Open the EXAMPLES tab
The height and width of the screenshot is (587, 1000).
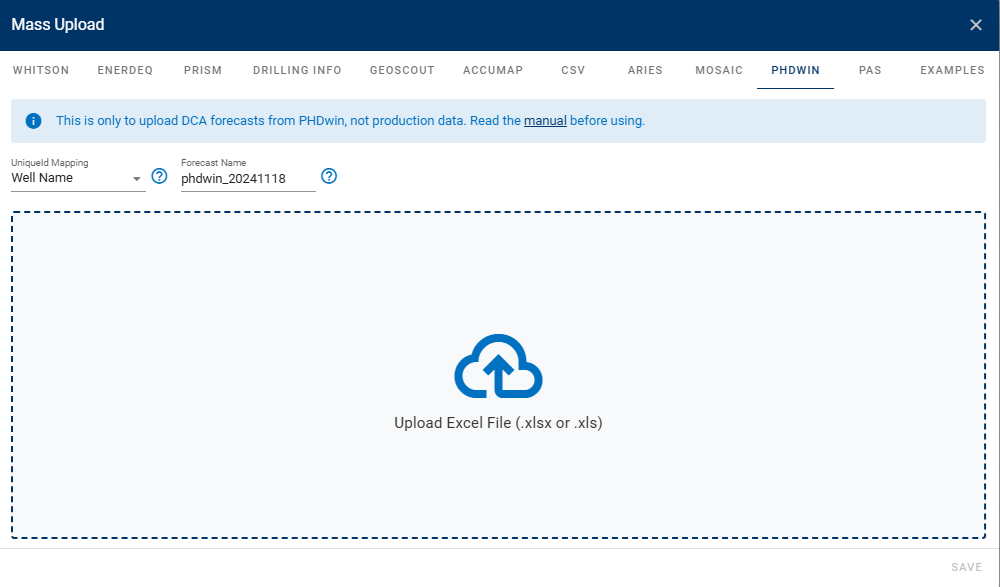tap(951, 70)
